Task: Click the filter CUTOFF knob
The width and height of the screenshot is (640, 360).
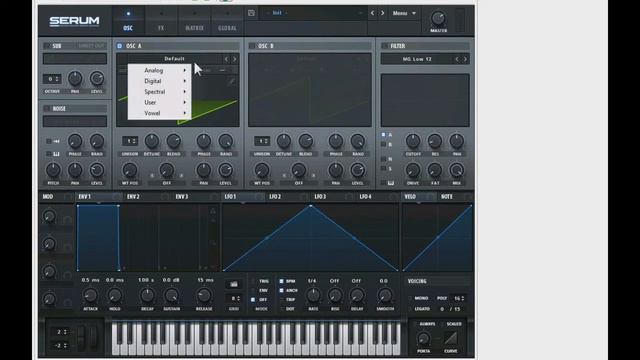Action: pyautogui.click(x=413, y=141)
